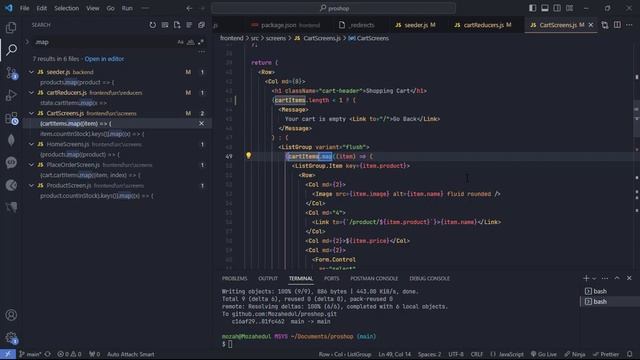Click Ln 49, Col 14 indicator
This screenshot has height=360, width=640.
[x=394, y=354]
